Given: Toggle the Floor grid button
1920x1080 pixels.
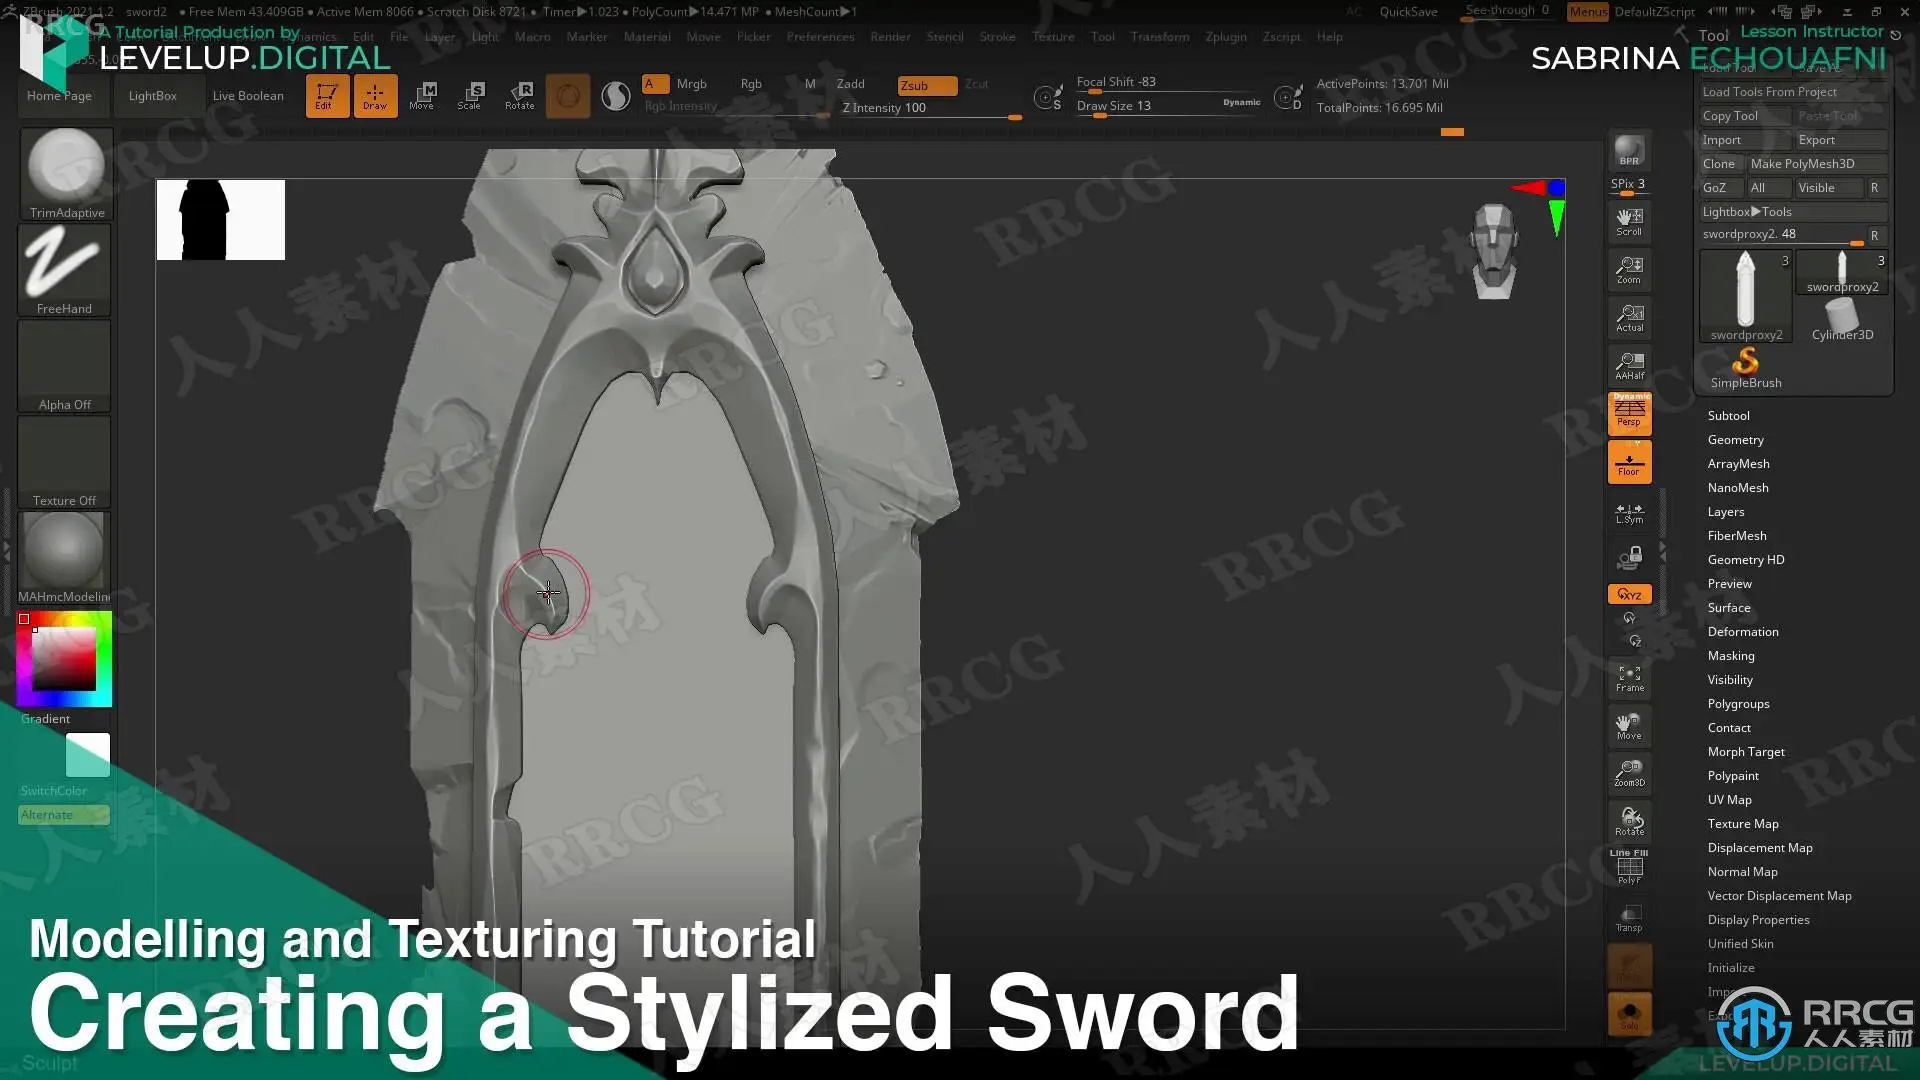Looking at the screenshot, I should (x=1629, y=462).
